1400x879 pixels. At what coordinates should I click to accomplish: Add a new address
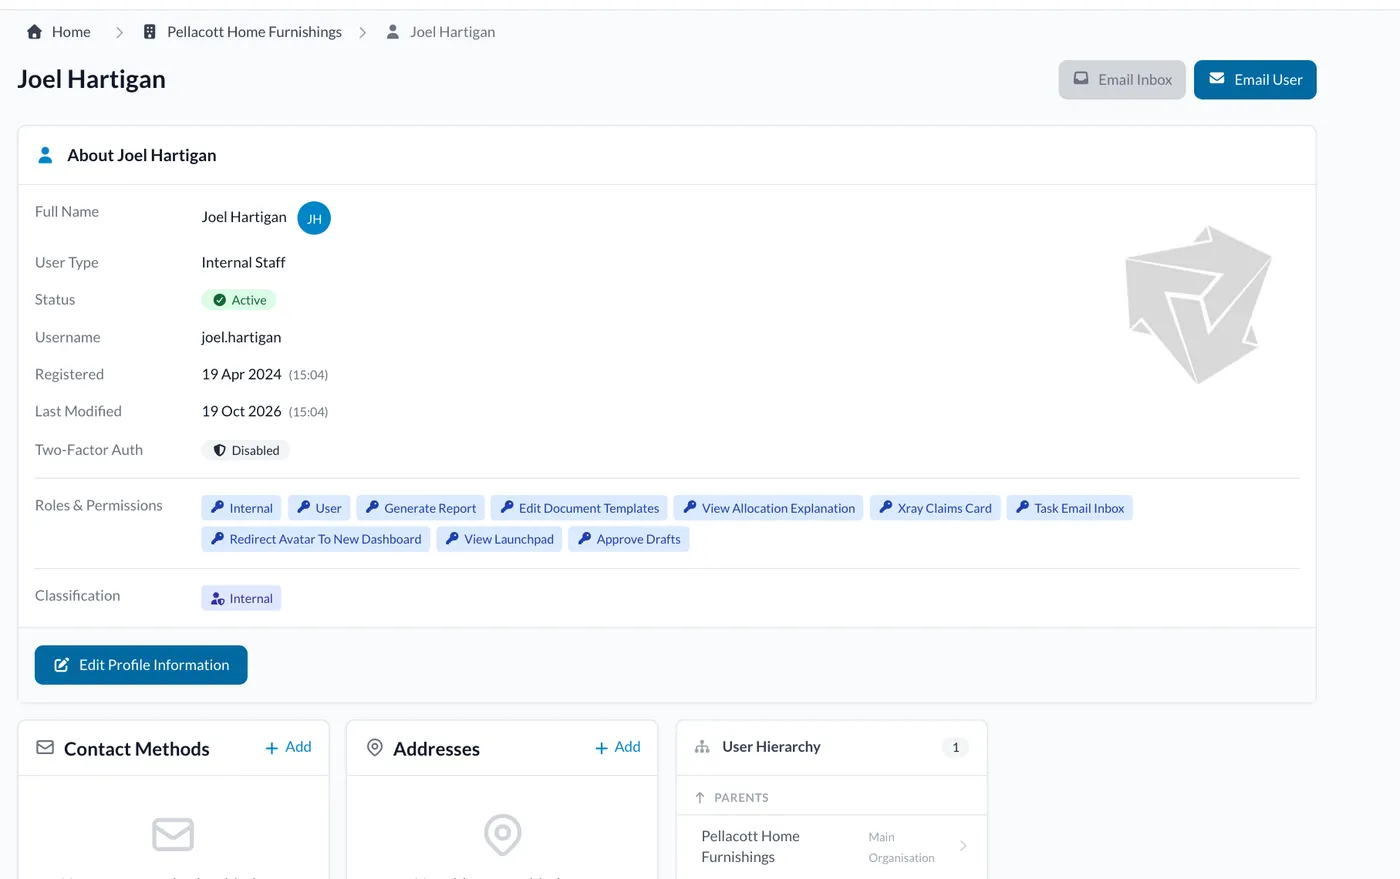tap(618, 747)
